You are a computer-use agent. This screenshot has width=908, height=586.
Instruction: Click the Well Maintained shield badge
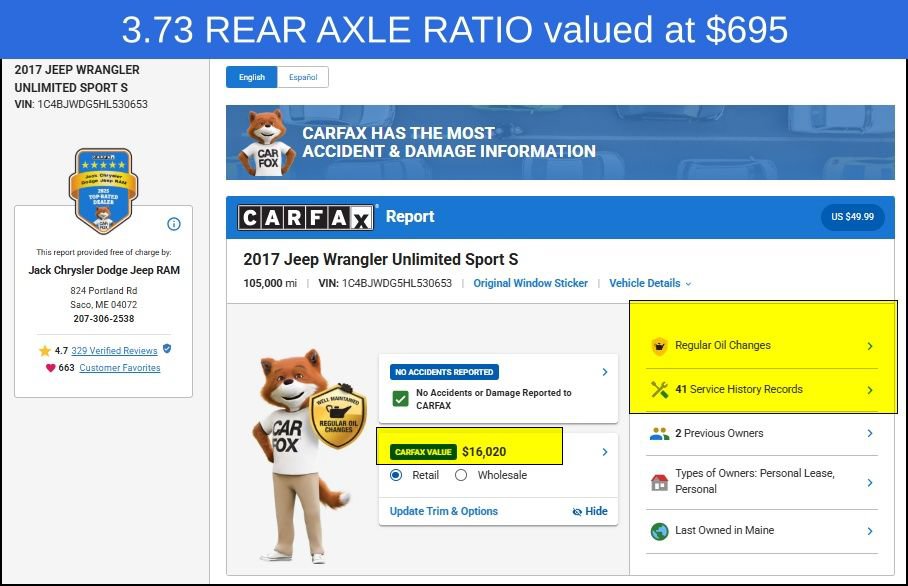point(338,416)
